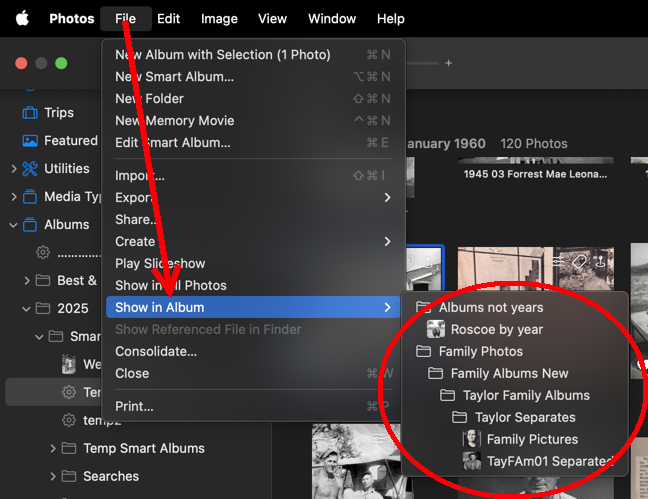The image size is (648, 499).
Task: Click keyword tag icon on thumbnail
Action: pos(579,261)
